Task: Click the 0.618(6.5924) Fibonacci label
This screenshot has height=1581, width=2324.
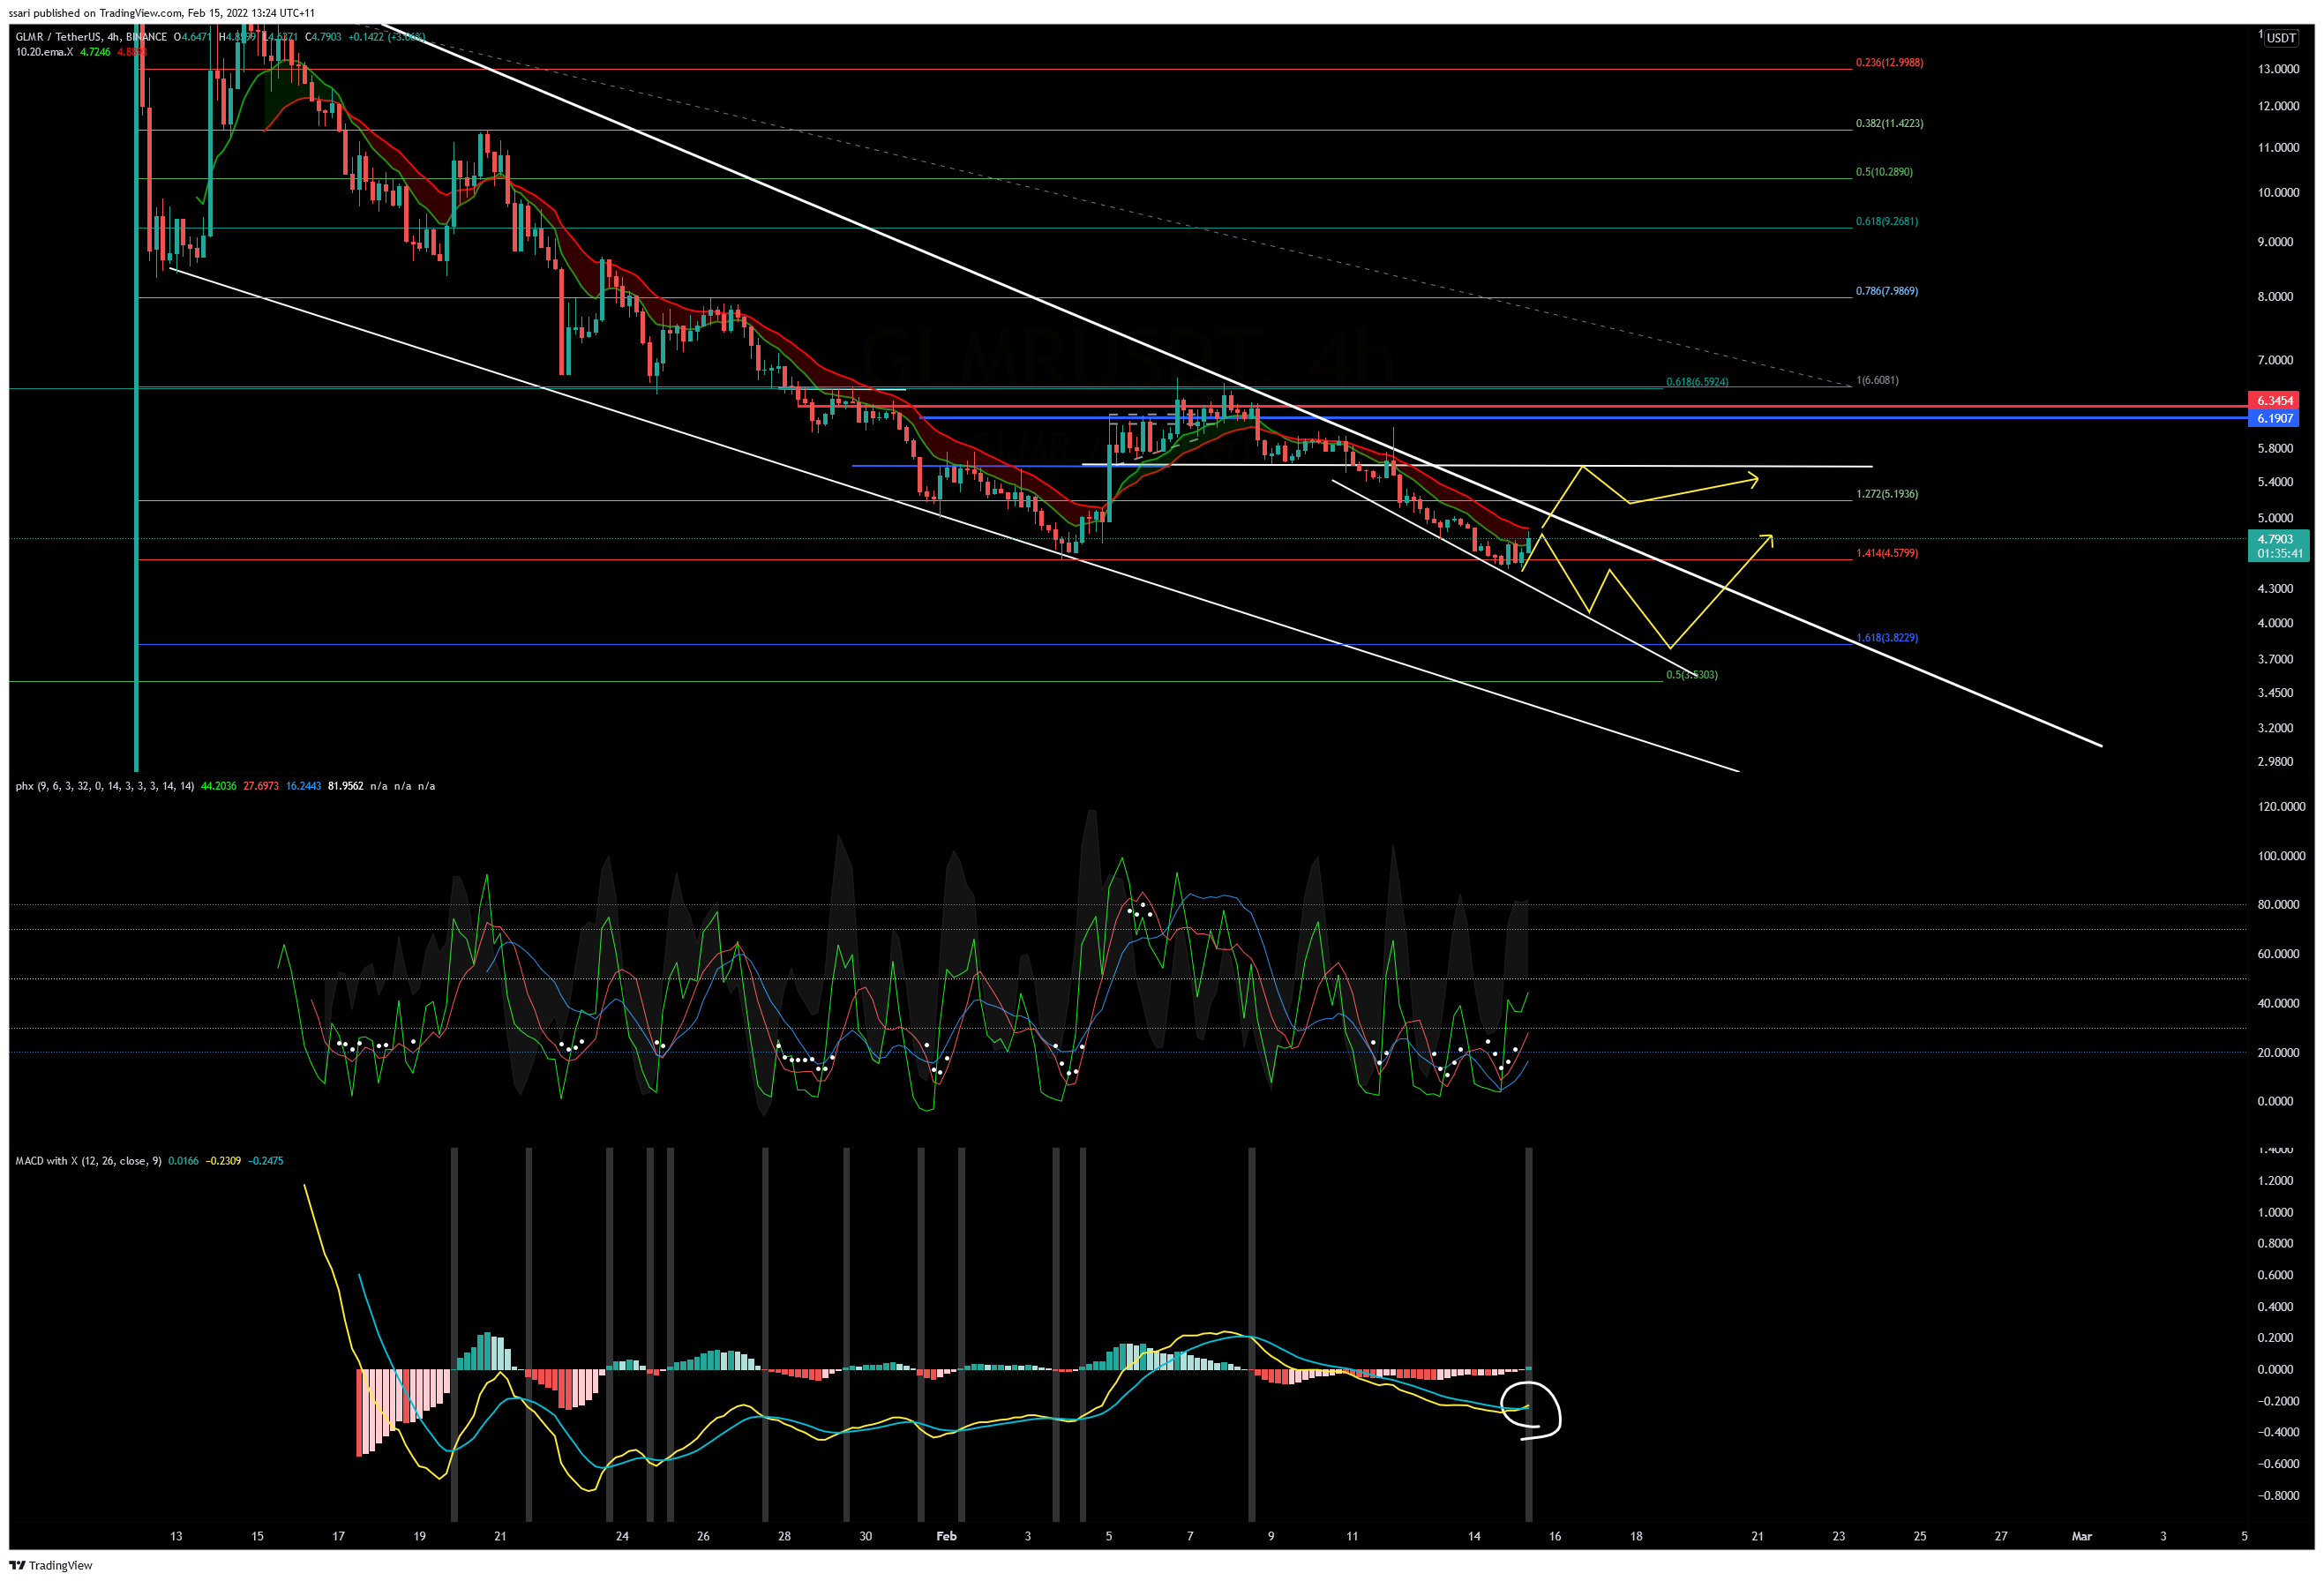Action: click(1696, 381)
